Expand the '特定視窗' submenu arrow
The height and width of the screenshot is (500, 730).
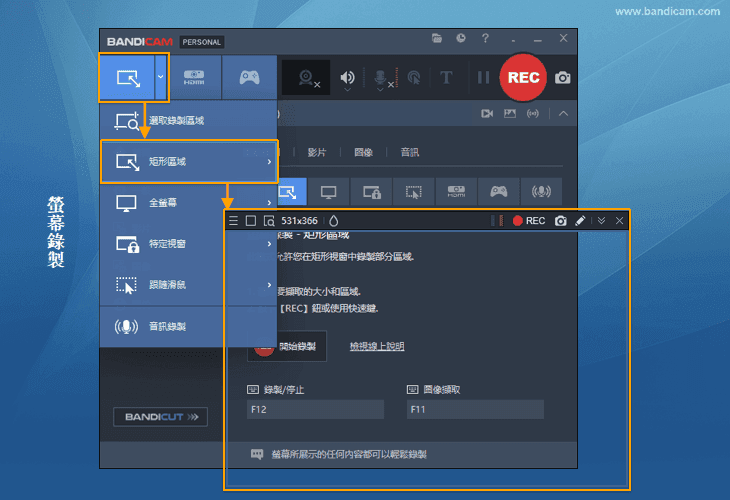tap(269, 243)
